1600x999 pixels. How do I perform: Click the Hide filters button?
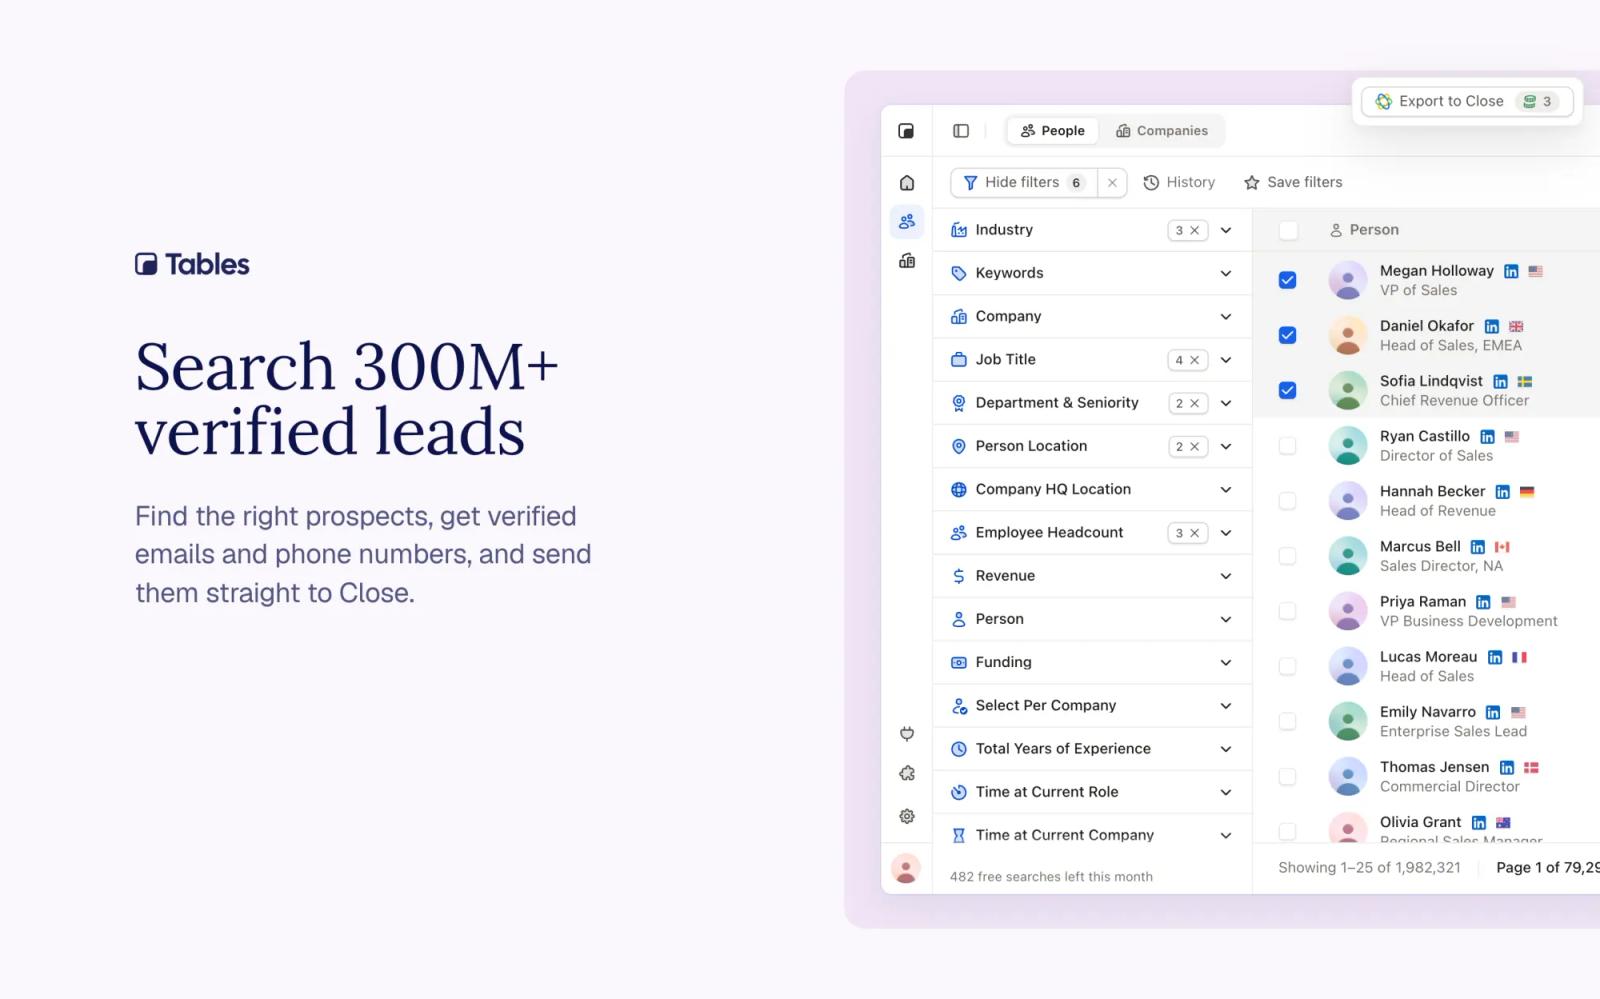coord(1023,183)
